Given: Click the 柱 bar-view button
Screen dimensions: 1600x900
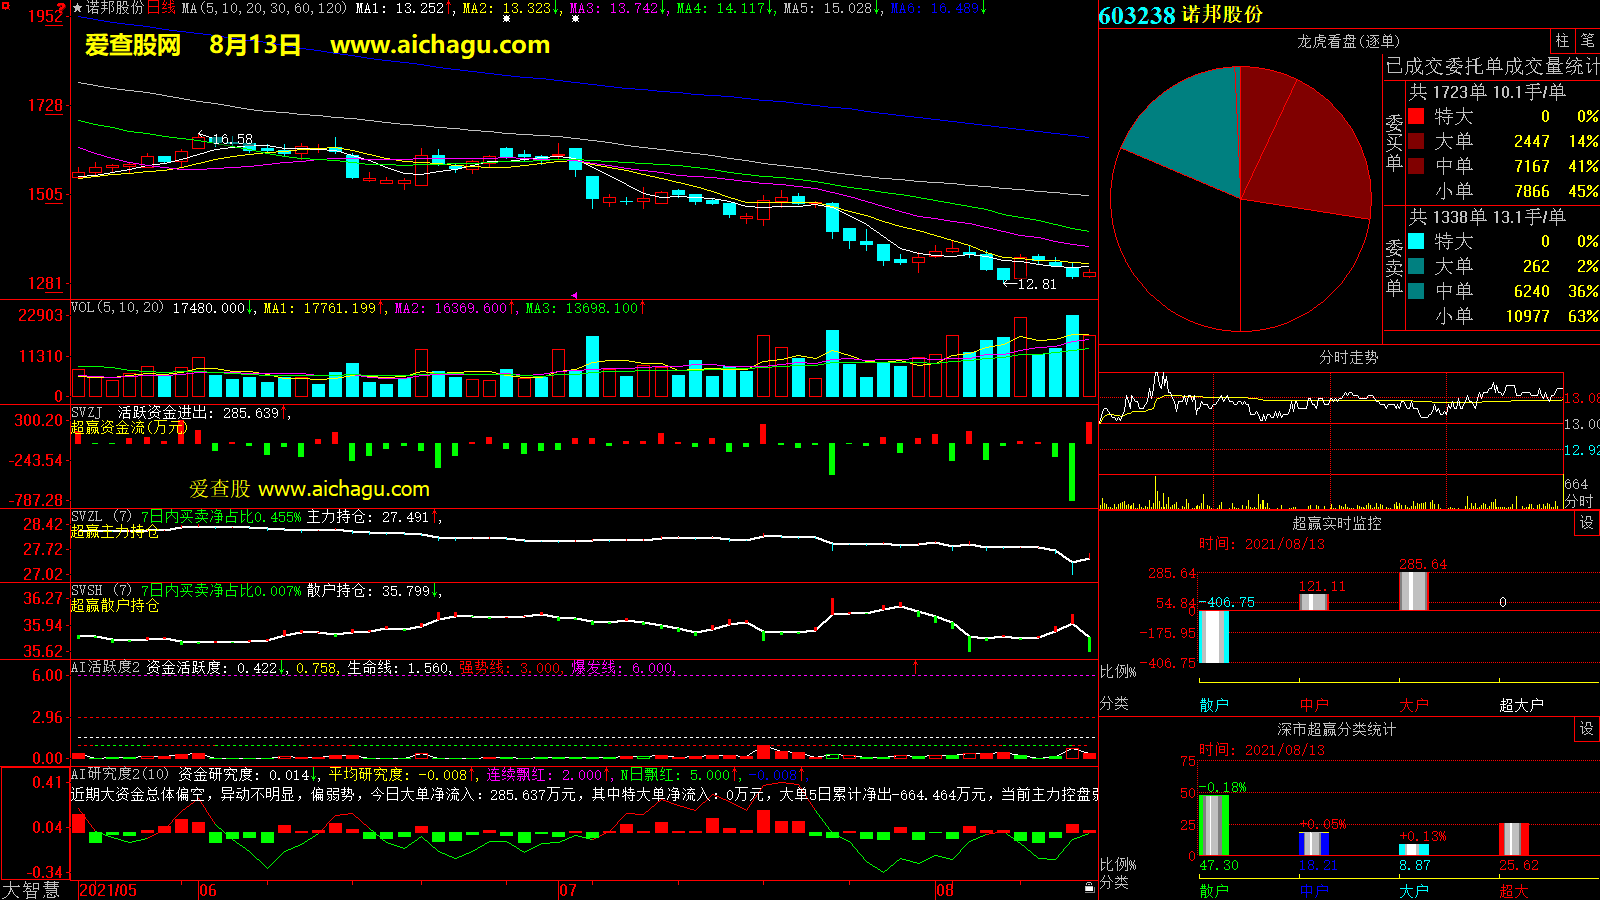Looking at the screenshot, I should click(1562, 41).
